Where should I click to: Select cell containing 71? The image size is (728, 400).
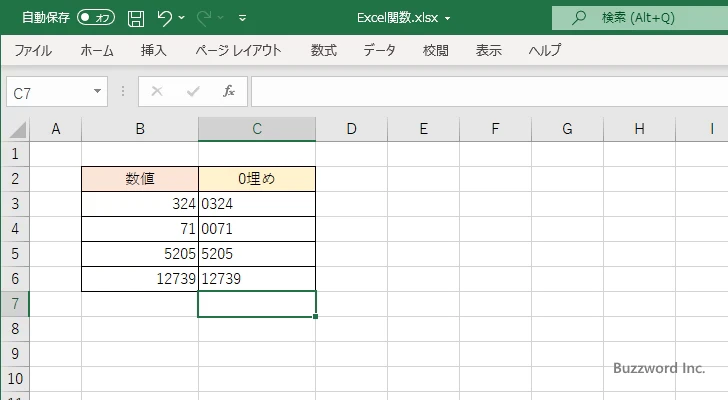click(x=140, y=229)
